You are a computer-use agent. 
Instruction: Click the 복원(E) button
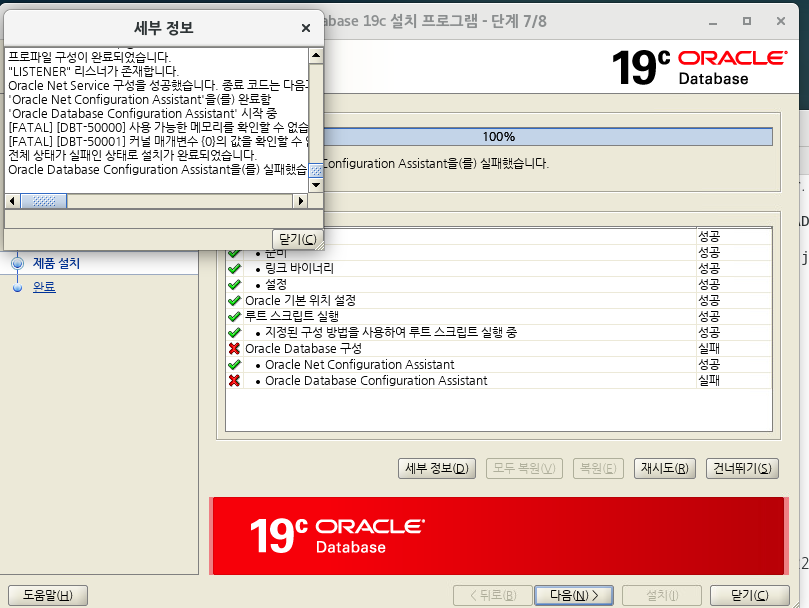pos(598,468)
